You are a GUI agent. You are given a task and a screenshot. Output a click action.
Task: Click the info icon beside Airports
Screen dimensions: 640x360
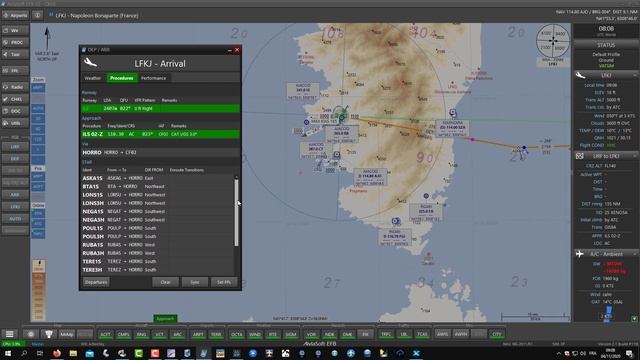click(x=37, y=16)
